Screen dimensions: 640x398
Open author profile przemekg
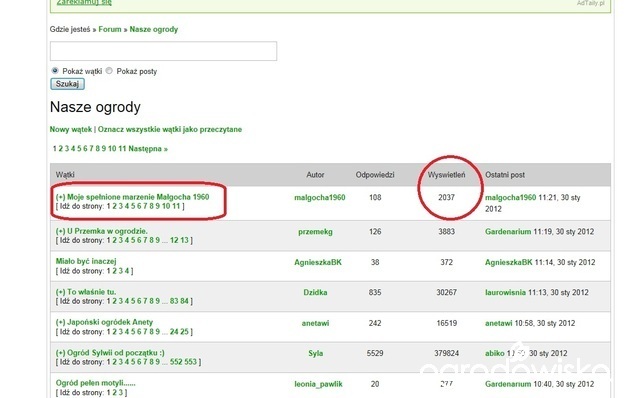pyautogui.click(x=316, y=232)
